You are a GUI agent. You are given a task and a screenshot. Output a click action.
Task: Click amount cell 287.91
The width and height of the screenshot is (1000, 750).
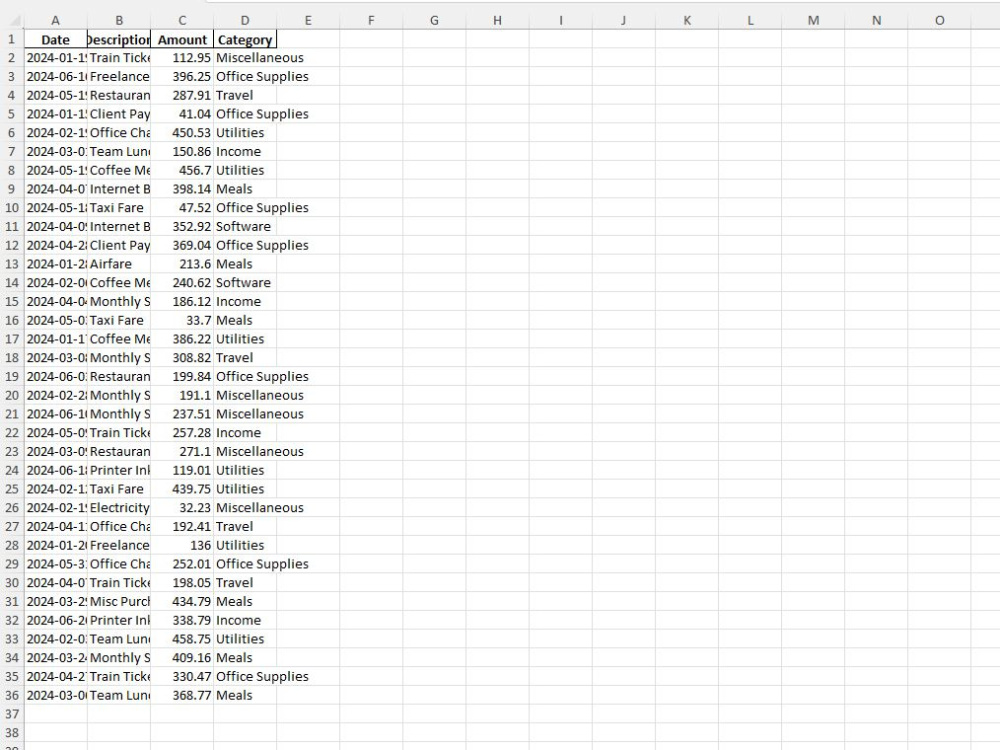[182, 95]
